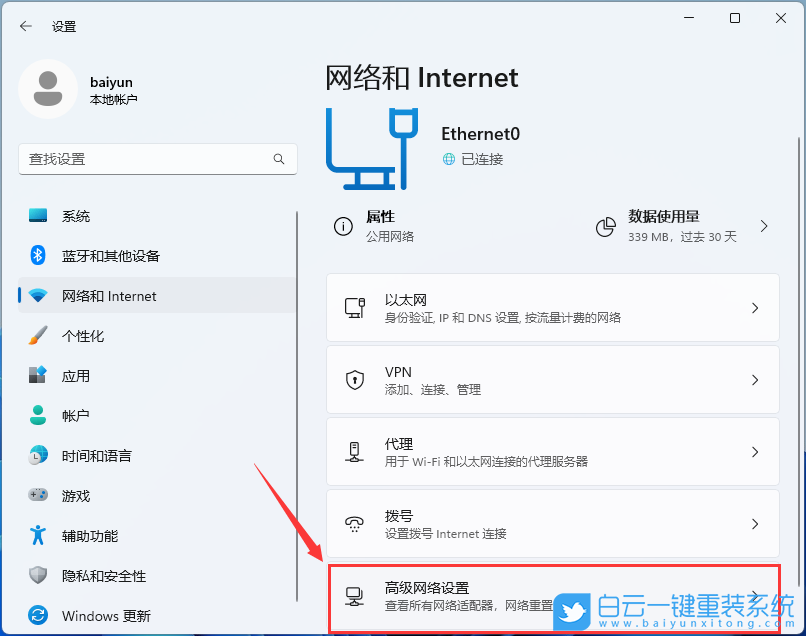Open the 帐户 settings section
This screenshot has width=806, height=636.
tap(77, 416)
